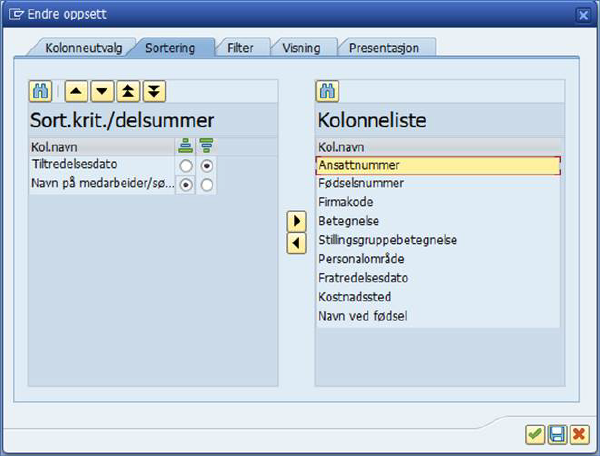Select Firmakode in the column list
The image size is (600, 456).
(438, 202)
